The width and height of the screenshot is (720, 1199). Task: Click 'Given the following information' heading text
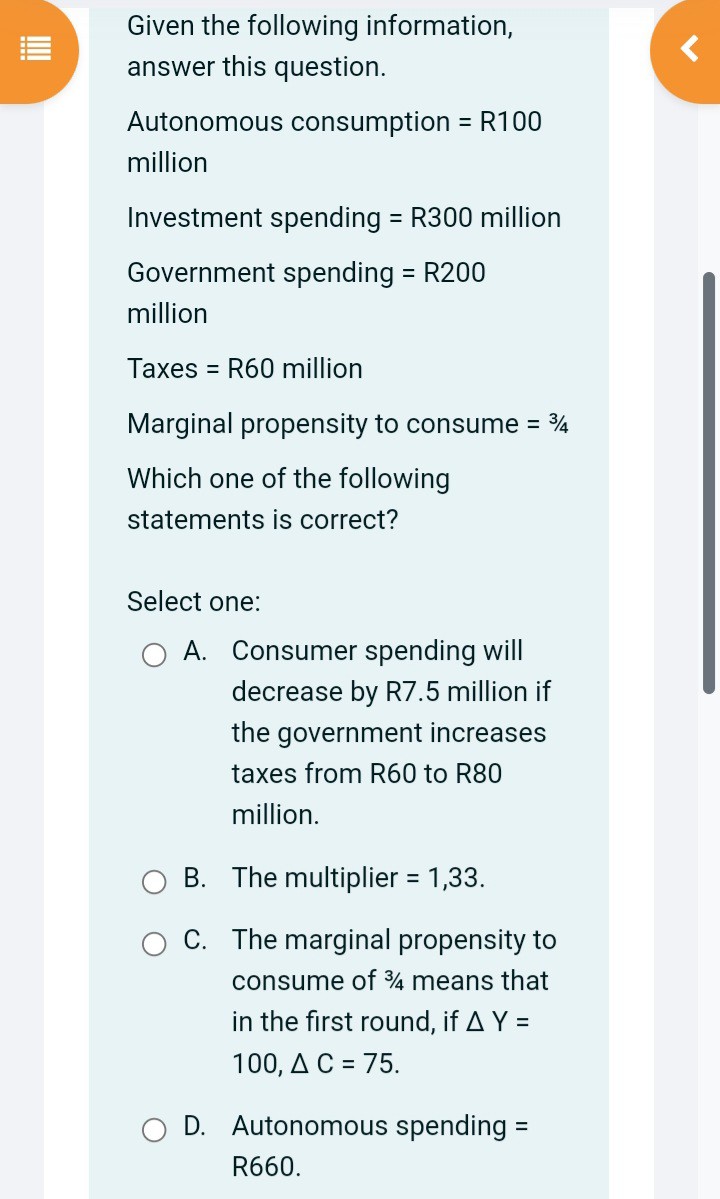pyautogui.click(x=320, y=26)
